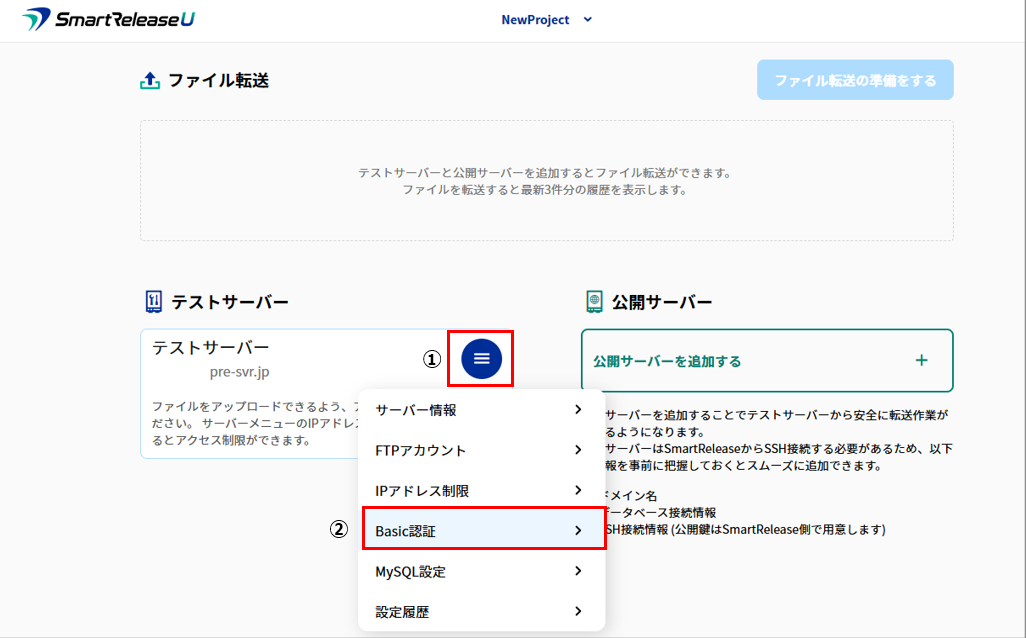This screenshot has width=1026, height=638.
Task: Click 公開サーバーを追加する button
Action: point(667,361)
